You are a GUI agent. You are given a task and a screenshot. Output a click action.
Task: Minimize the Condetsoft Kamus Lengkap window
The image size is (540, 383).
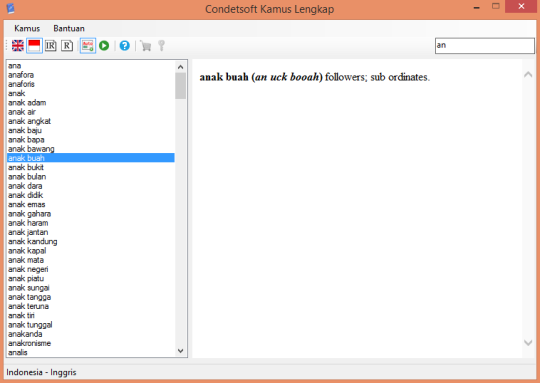coord(477,7)
